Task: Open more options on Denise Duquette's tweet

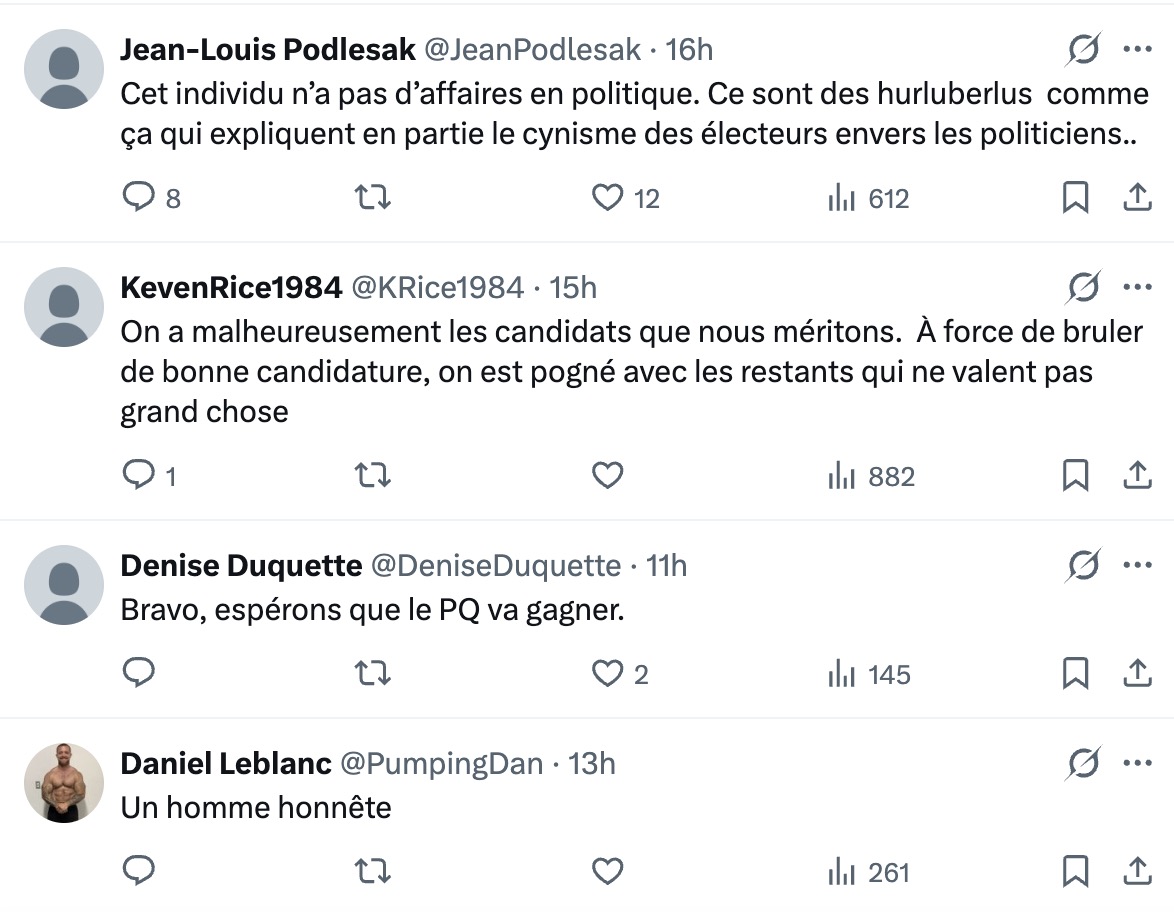Action: pyautogui.click(x=1137, y=565)
